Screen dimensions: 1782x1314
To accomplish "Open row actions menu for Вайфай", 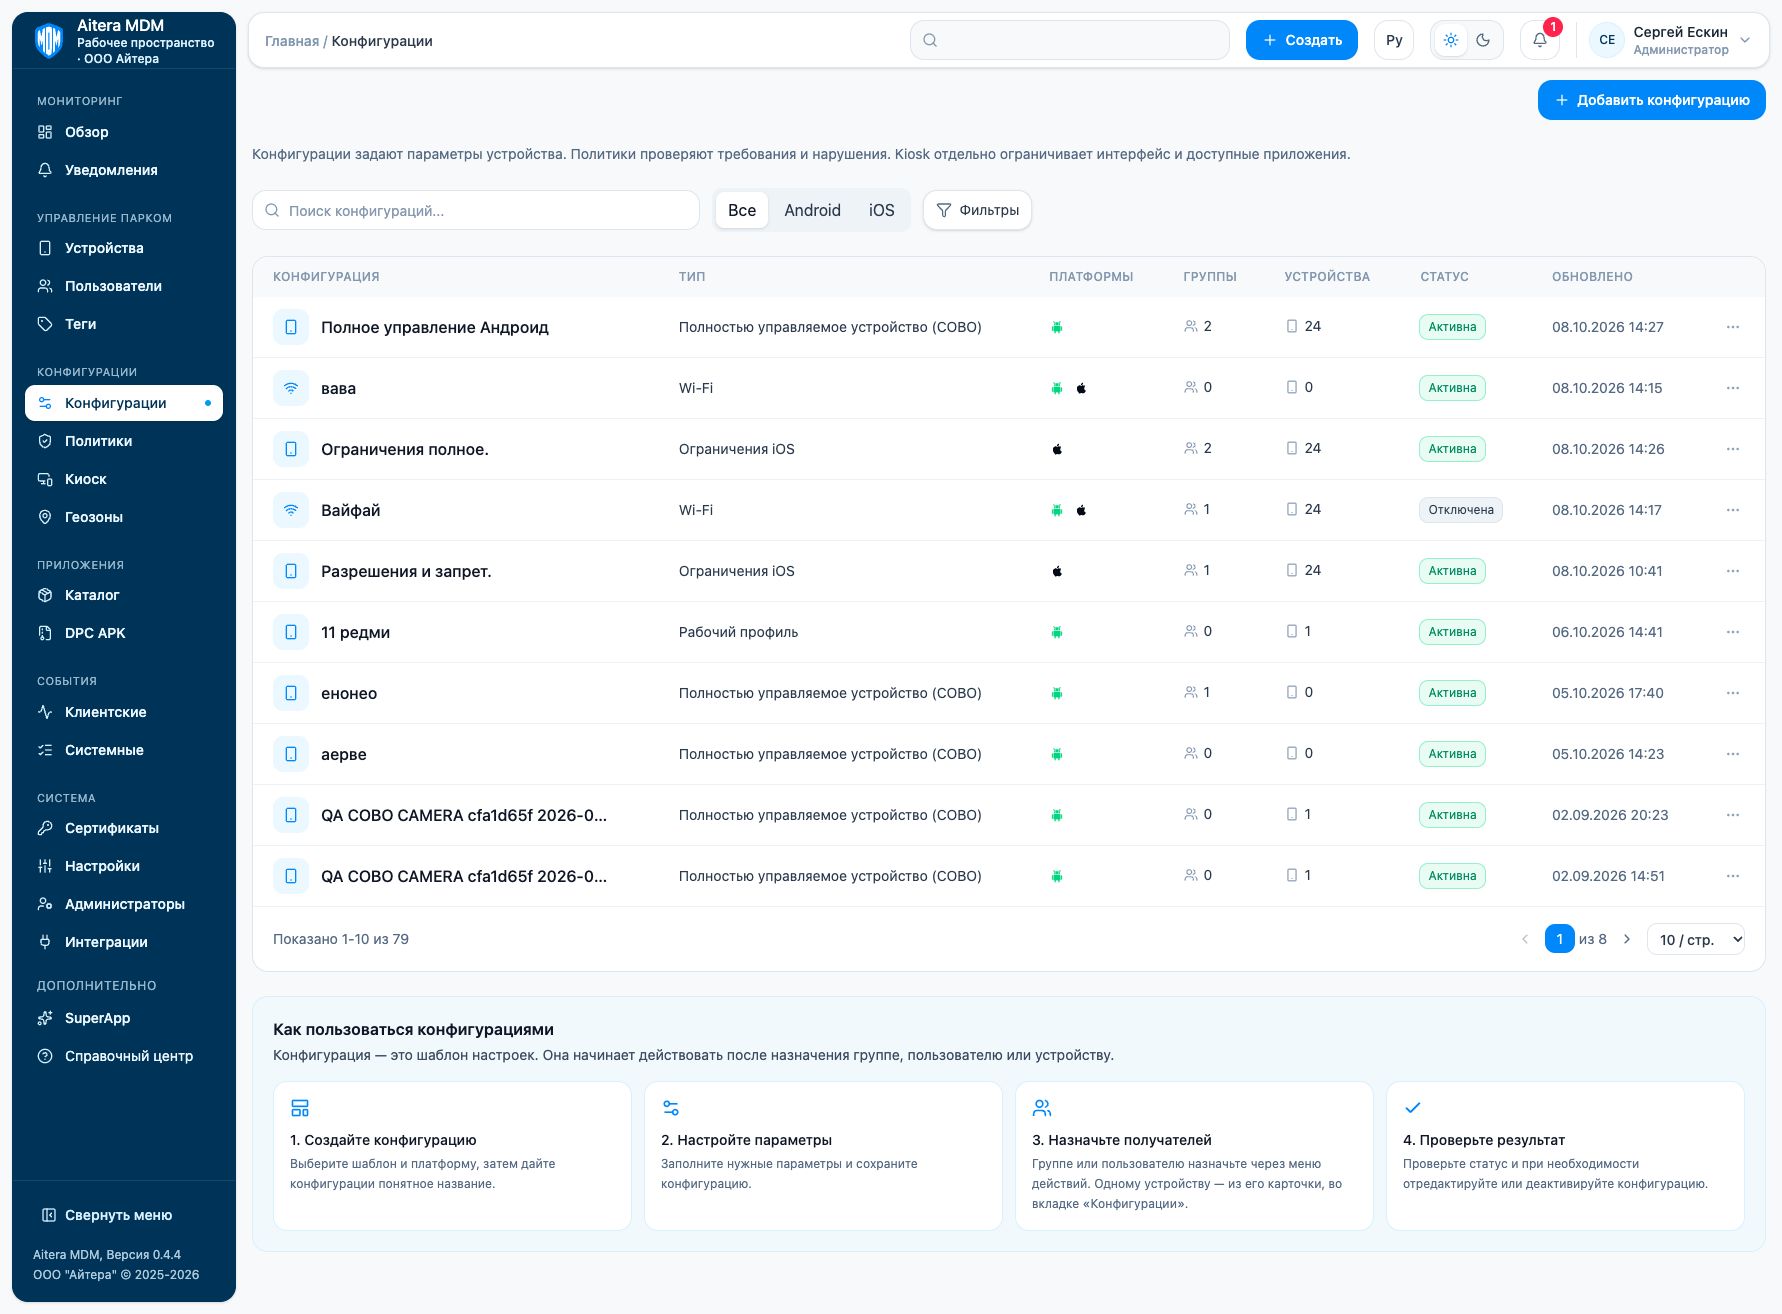I will (x=1733, y=510).
